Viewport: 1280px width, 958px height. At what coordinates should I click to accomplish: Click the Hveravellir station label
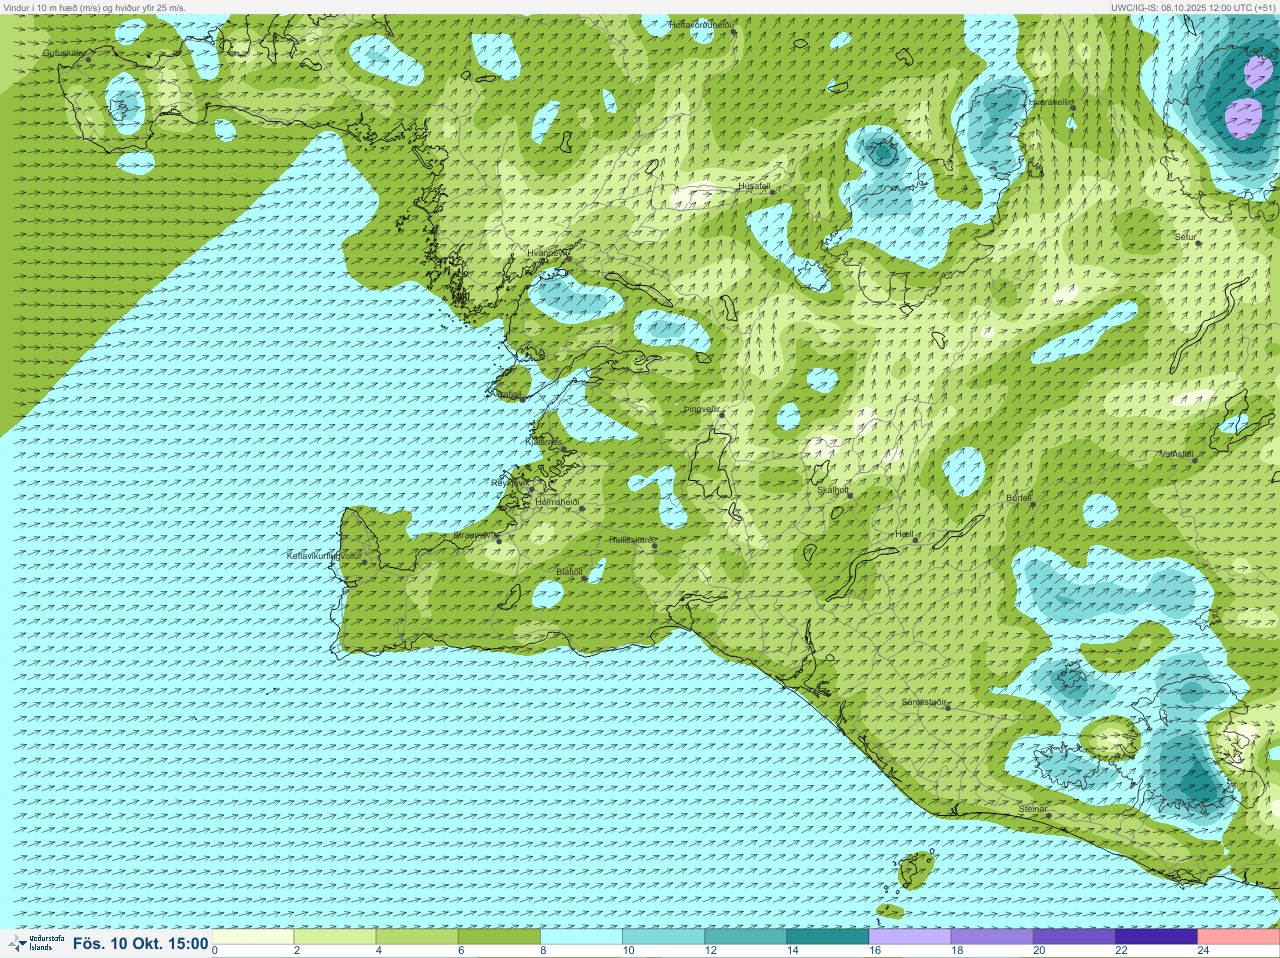(1051, 102)
